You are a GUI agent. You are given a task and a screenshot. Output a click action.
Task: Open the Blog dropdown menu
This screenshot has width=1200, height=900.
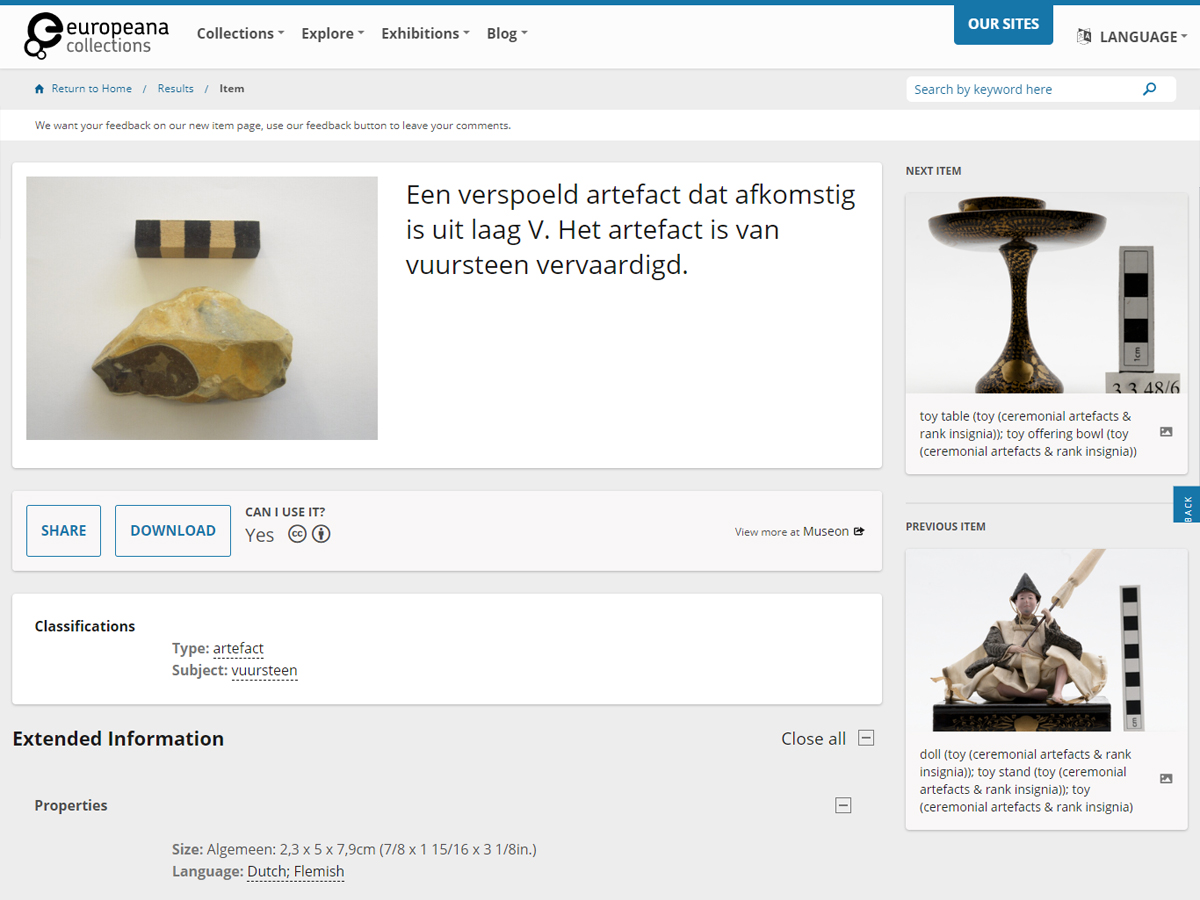click(x=506, y=34)
